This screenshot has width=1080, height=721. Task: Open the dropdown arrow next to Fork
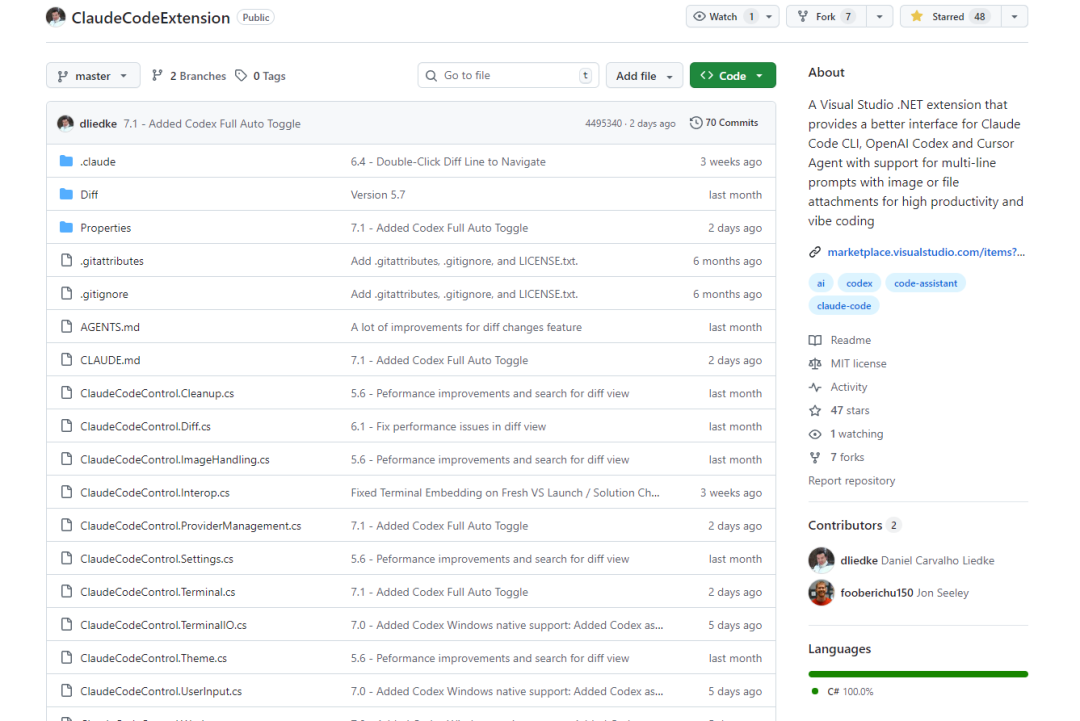tap(879, 17)
